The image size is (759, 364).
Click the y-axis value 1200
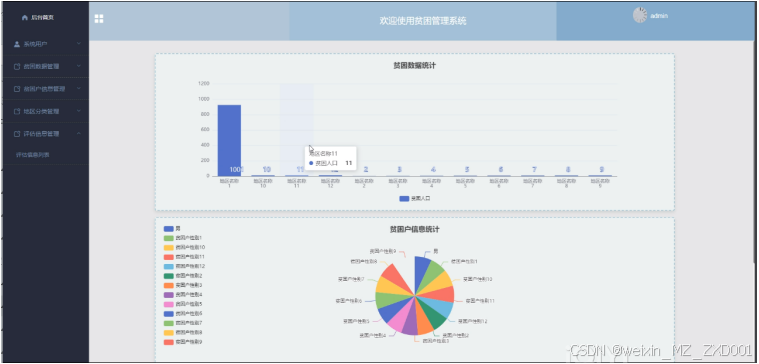[x=204, y=83]
